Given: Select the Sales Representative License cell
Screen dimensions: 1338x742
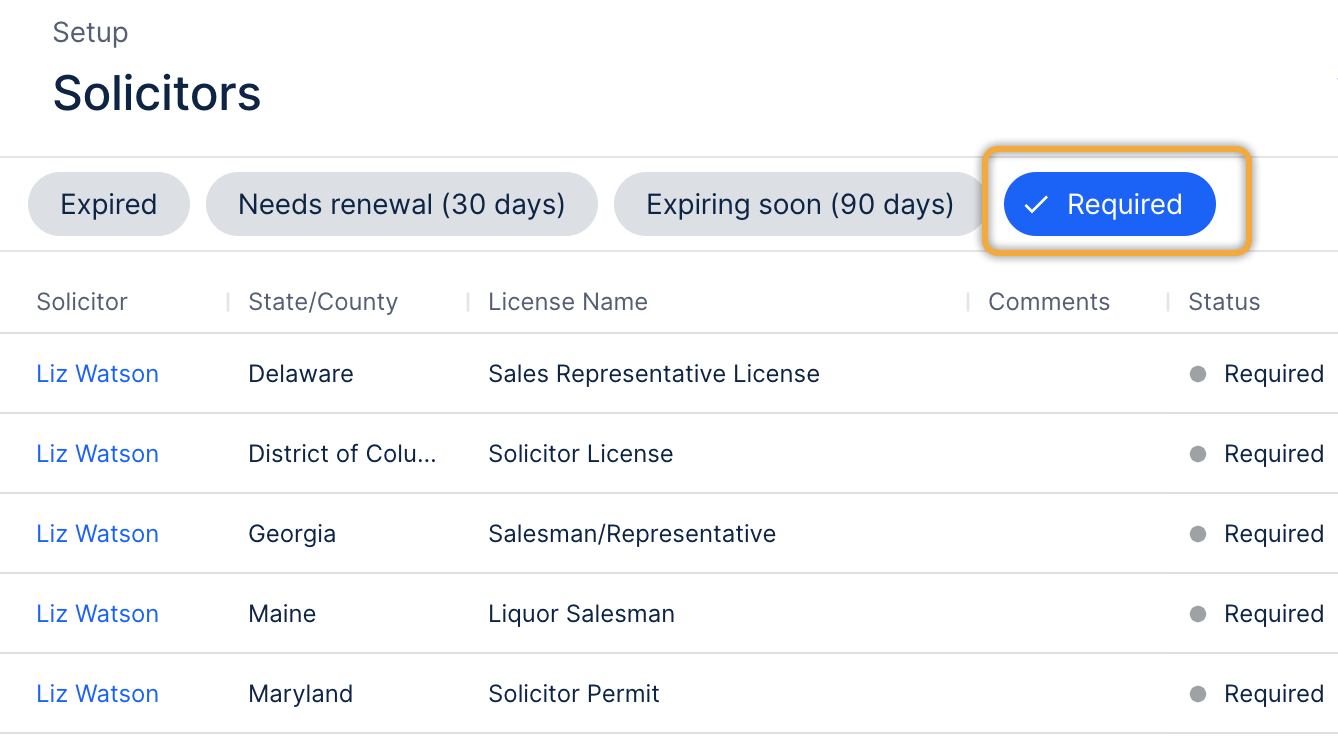Looking at the screenshot, I should pos(653,374).
